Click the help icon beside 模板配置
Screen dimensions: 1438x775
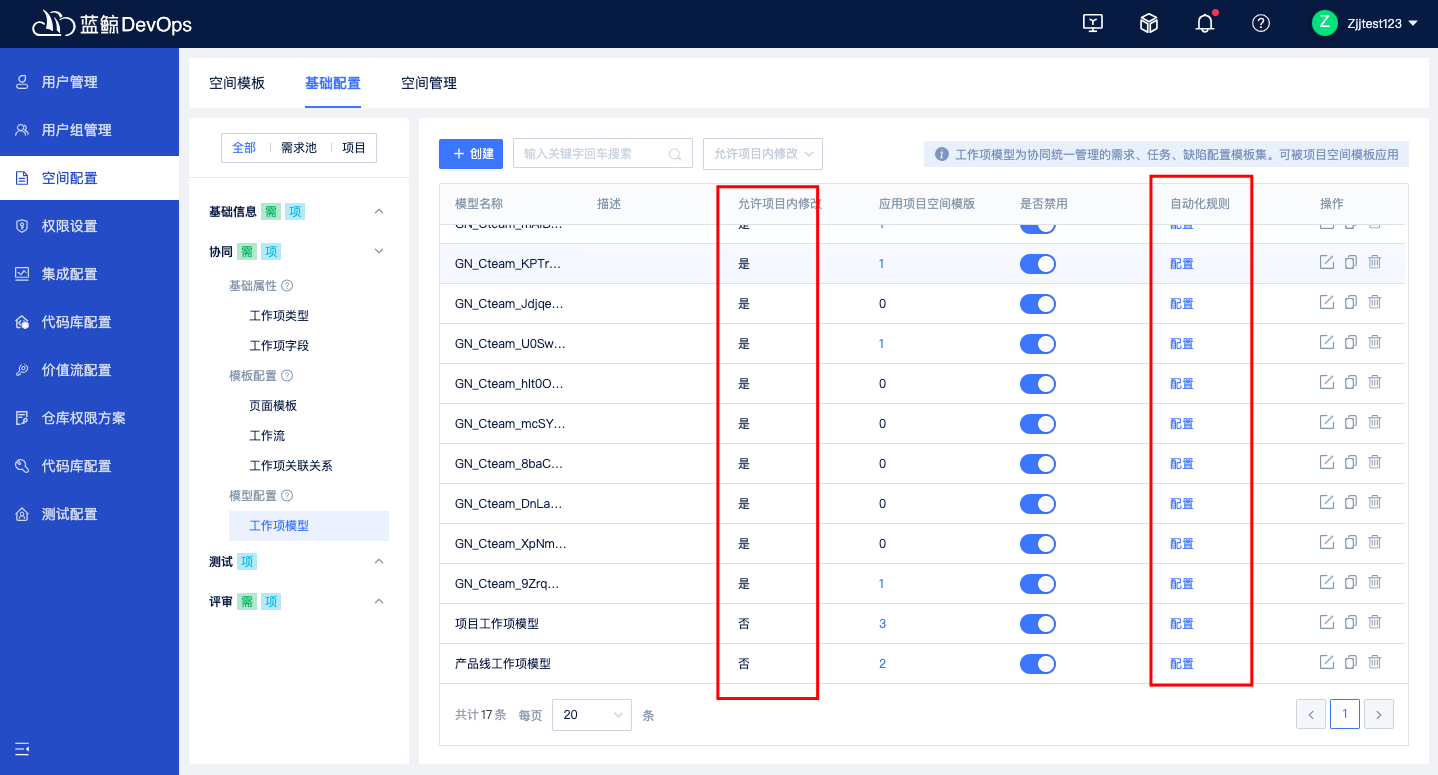point(287,376)
